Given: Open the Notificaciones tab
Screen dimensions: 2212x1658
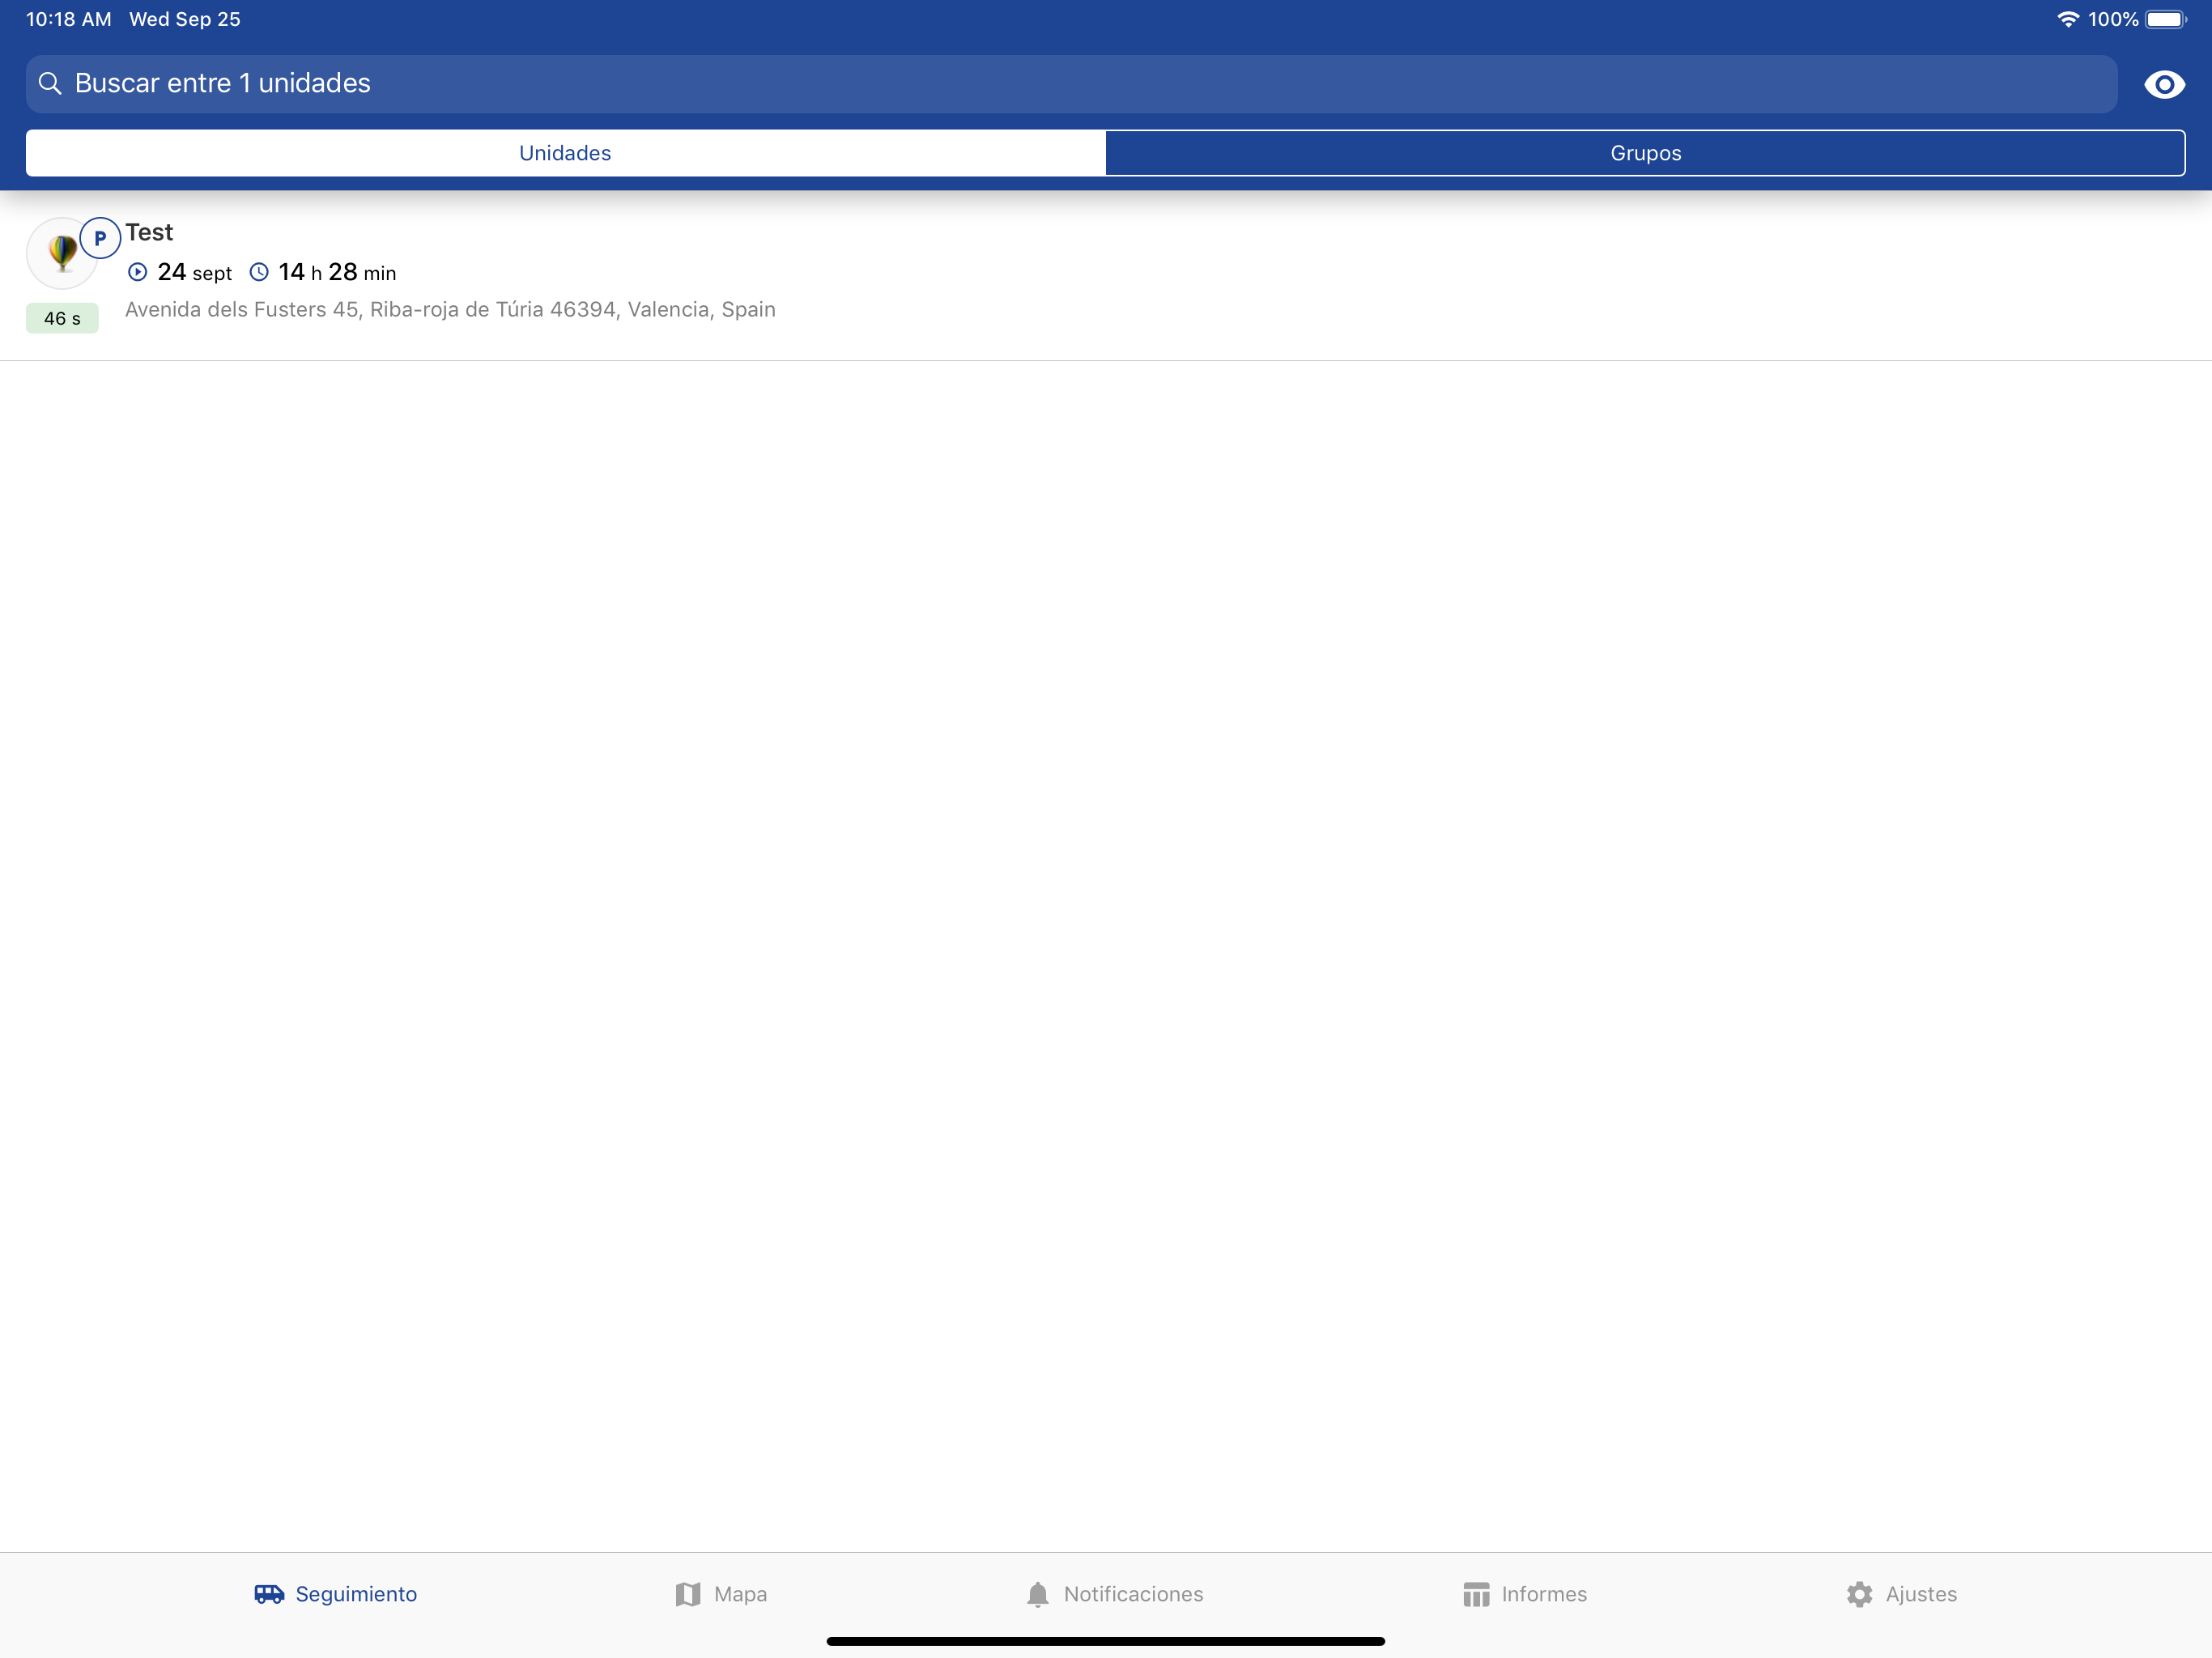Looking at the screenshot, I should pyautogui.click(x=1114, y=1594).
